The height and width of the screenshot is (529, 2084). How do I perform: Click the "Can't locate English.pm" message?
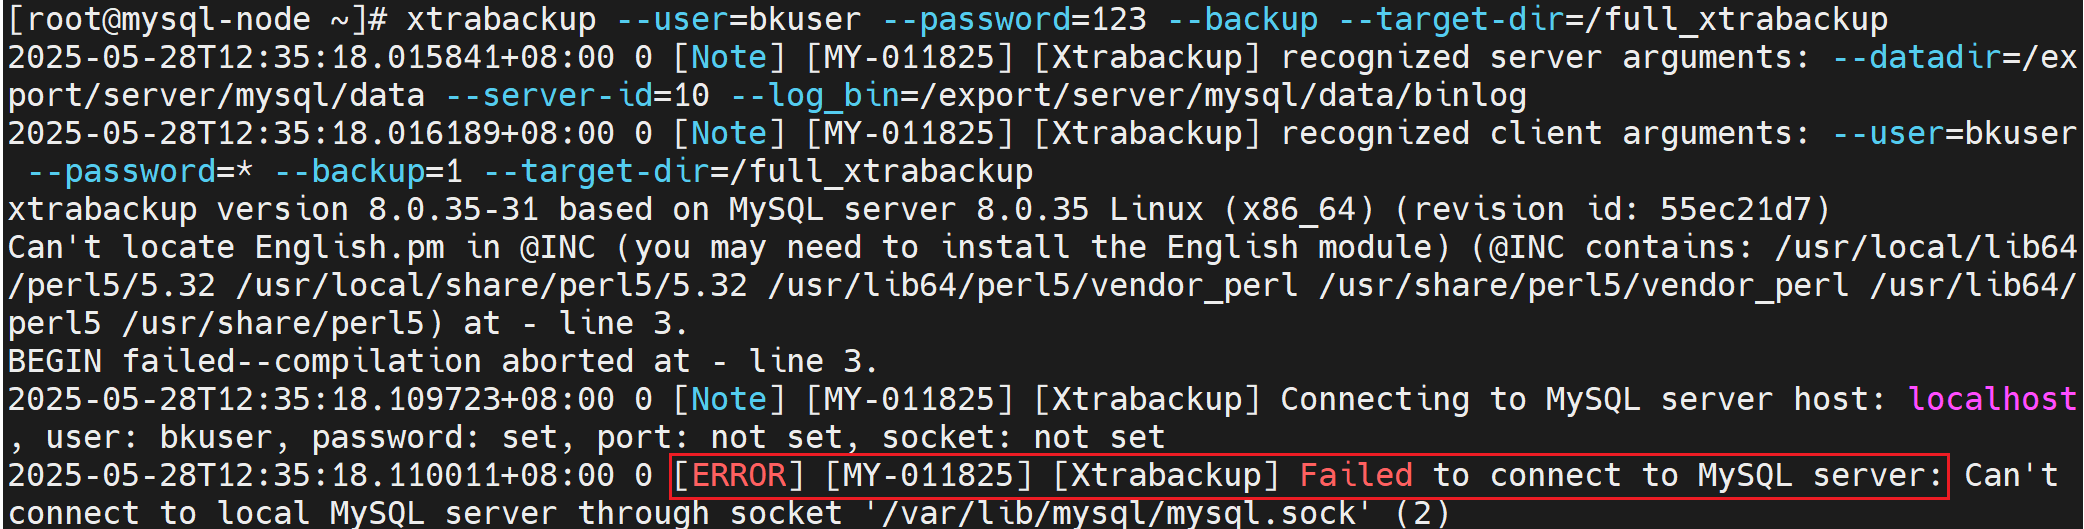point(226,247)
